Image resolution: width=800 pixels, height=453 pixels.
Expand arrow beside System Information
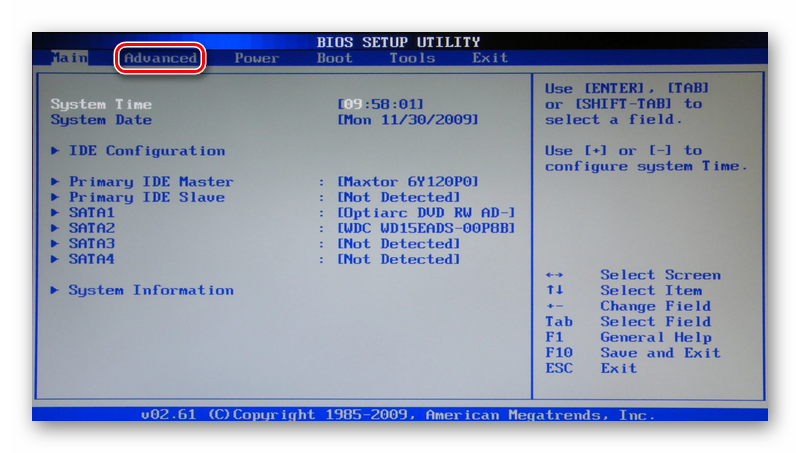[55, 290]
